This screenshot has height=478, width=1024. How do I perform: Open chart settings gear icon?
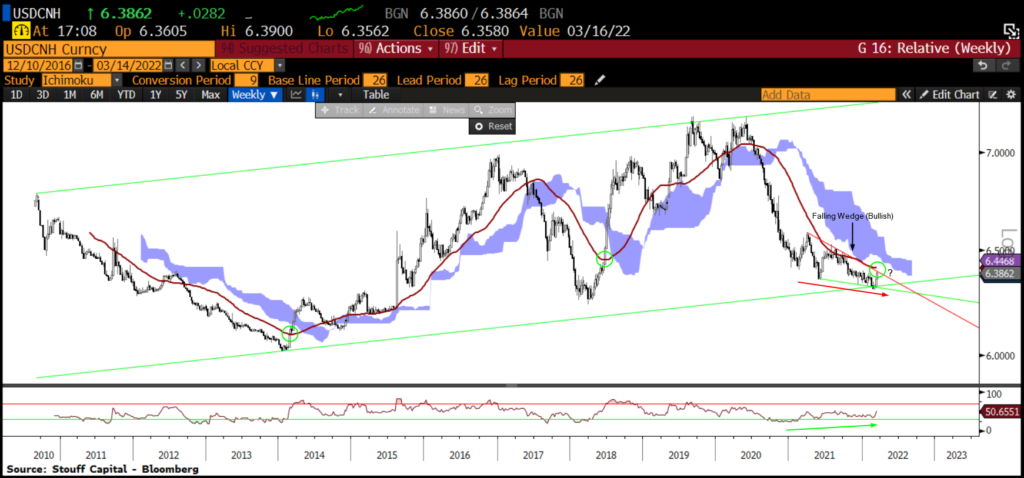(1011, 95)
